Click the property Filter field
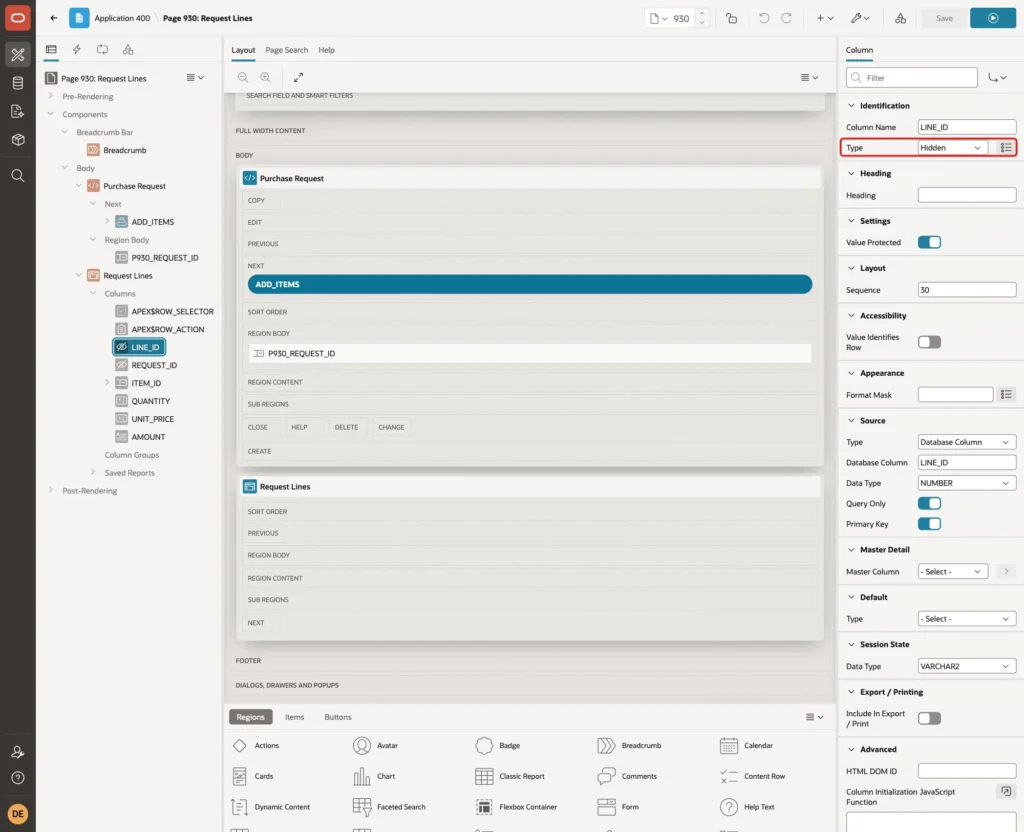Viewport: 1024px width, 832px height. (x=912, y=78)
